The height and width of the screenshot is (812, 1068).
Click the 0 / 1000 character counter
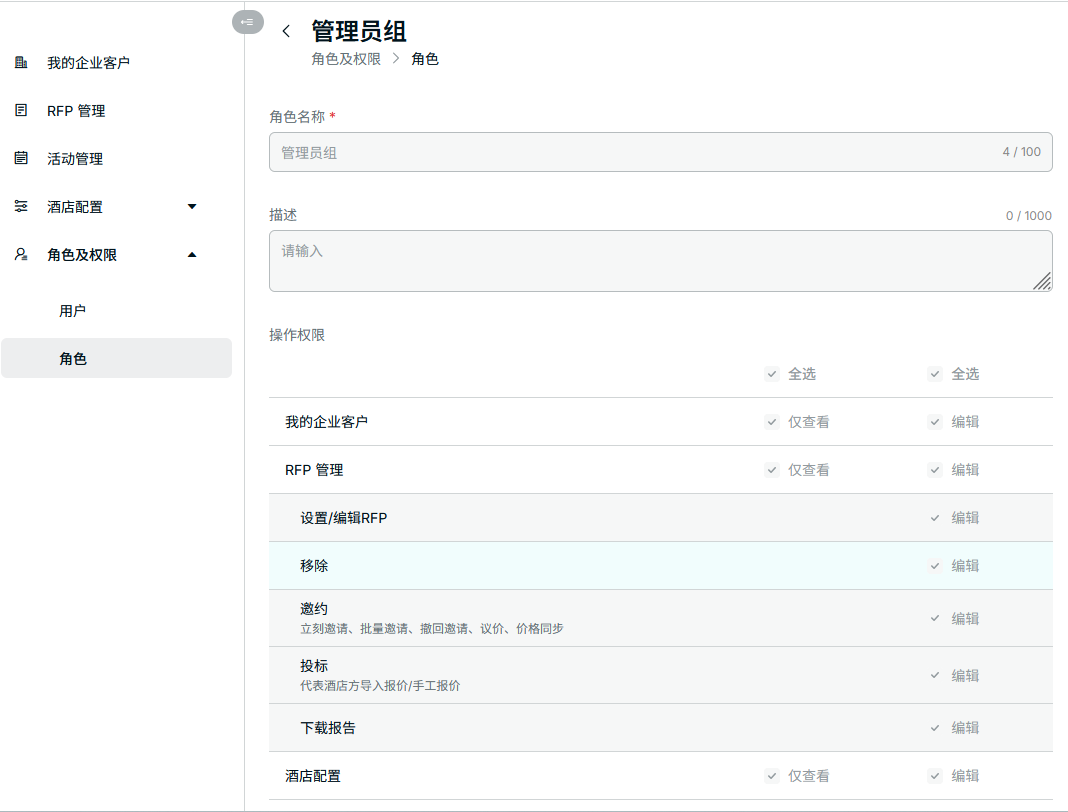click(1028, 215)
